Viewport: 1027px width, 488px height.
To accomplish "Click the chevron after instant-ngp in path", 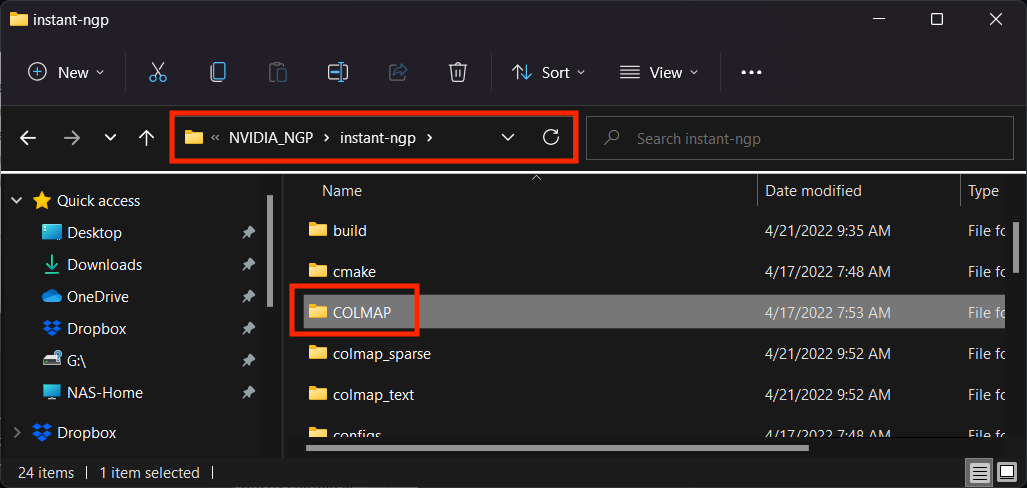I will (430, 138).
